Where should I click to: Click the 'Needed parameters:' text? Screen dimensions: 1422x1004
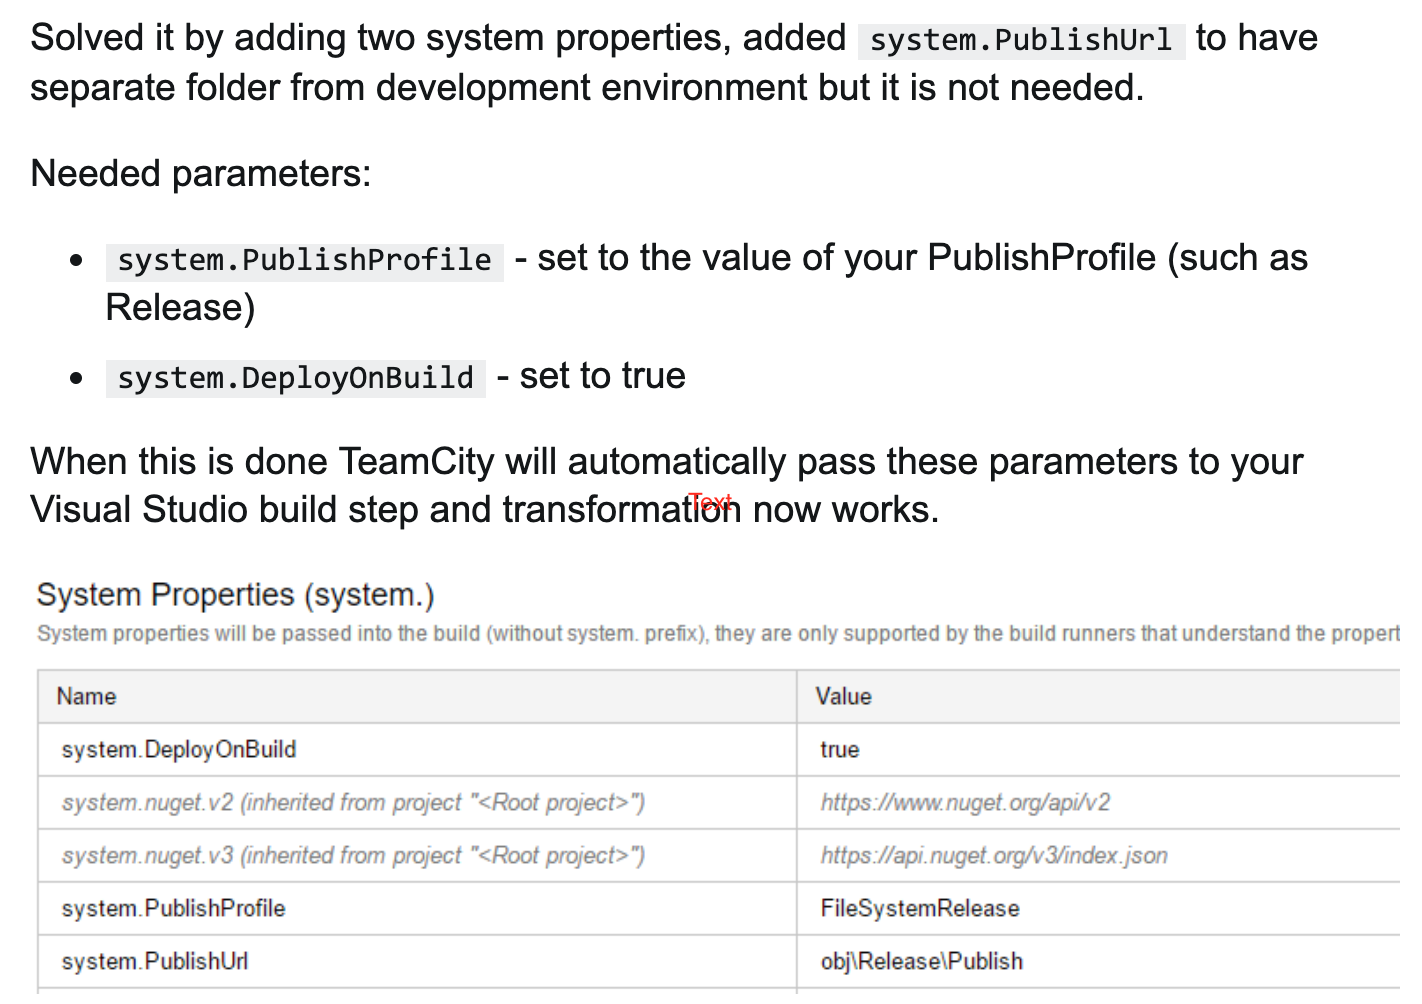click(201, 174)
